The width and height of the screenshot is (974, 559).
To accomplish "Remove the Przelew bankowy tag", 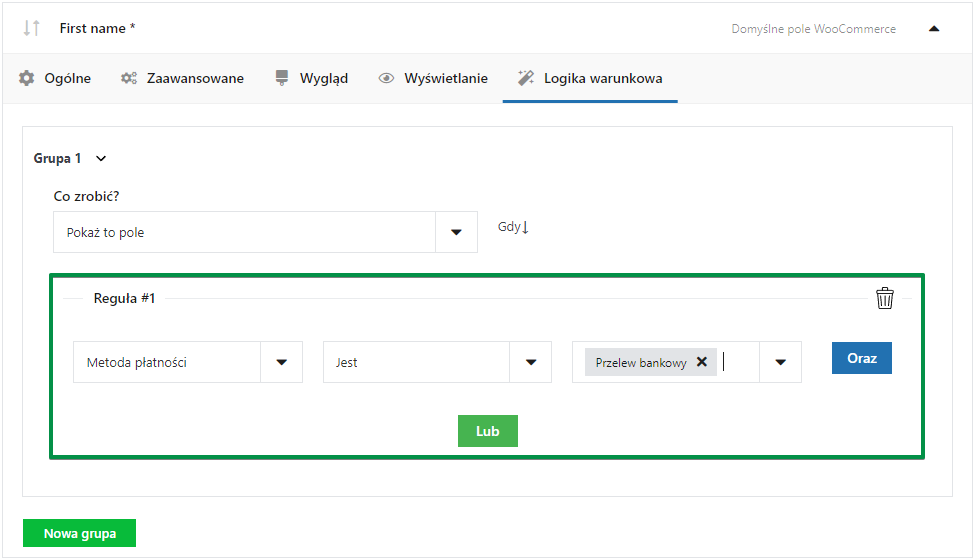I will [702, 361].
